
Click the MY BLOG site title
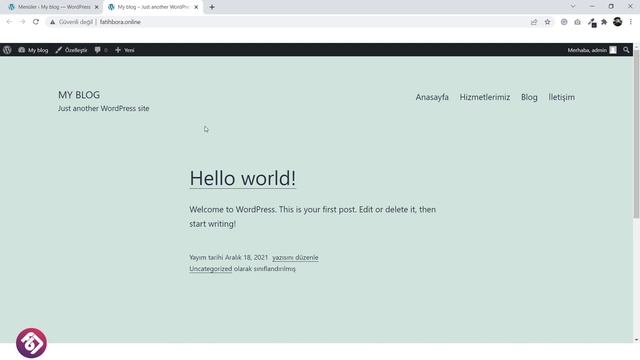79,95
